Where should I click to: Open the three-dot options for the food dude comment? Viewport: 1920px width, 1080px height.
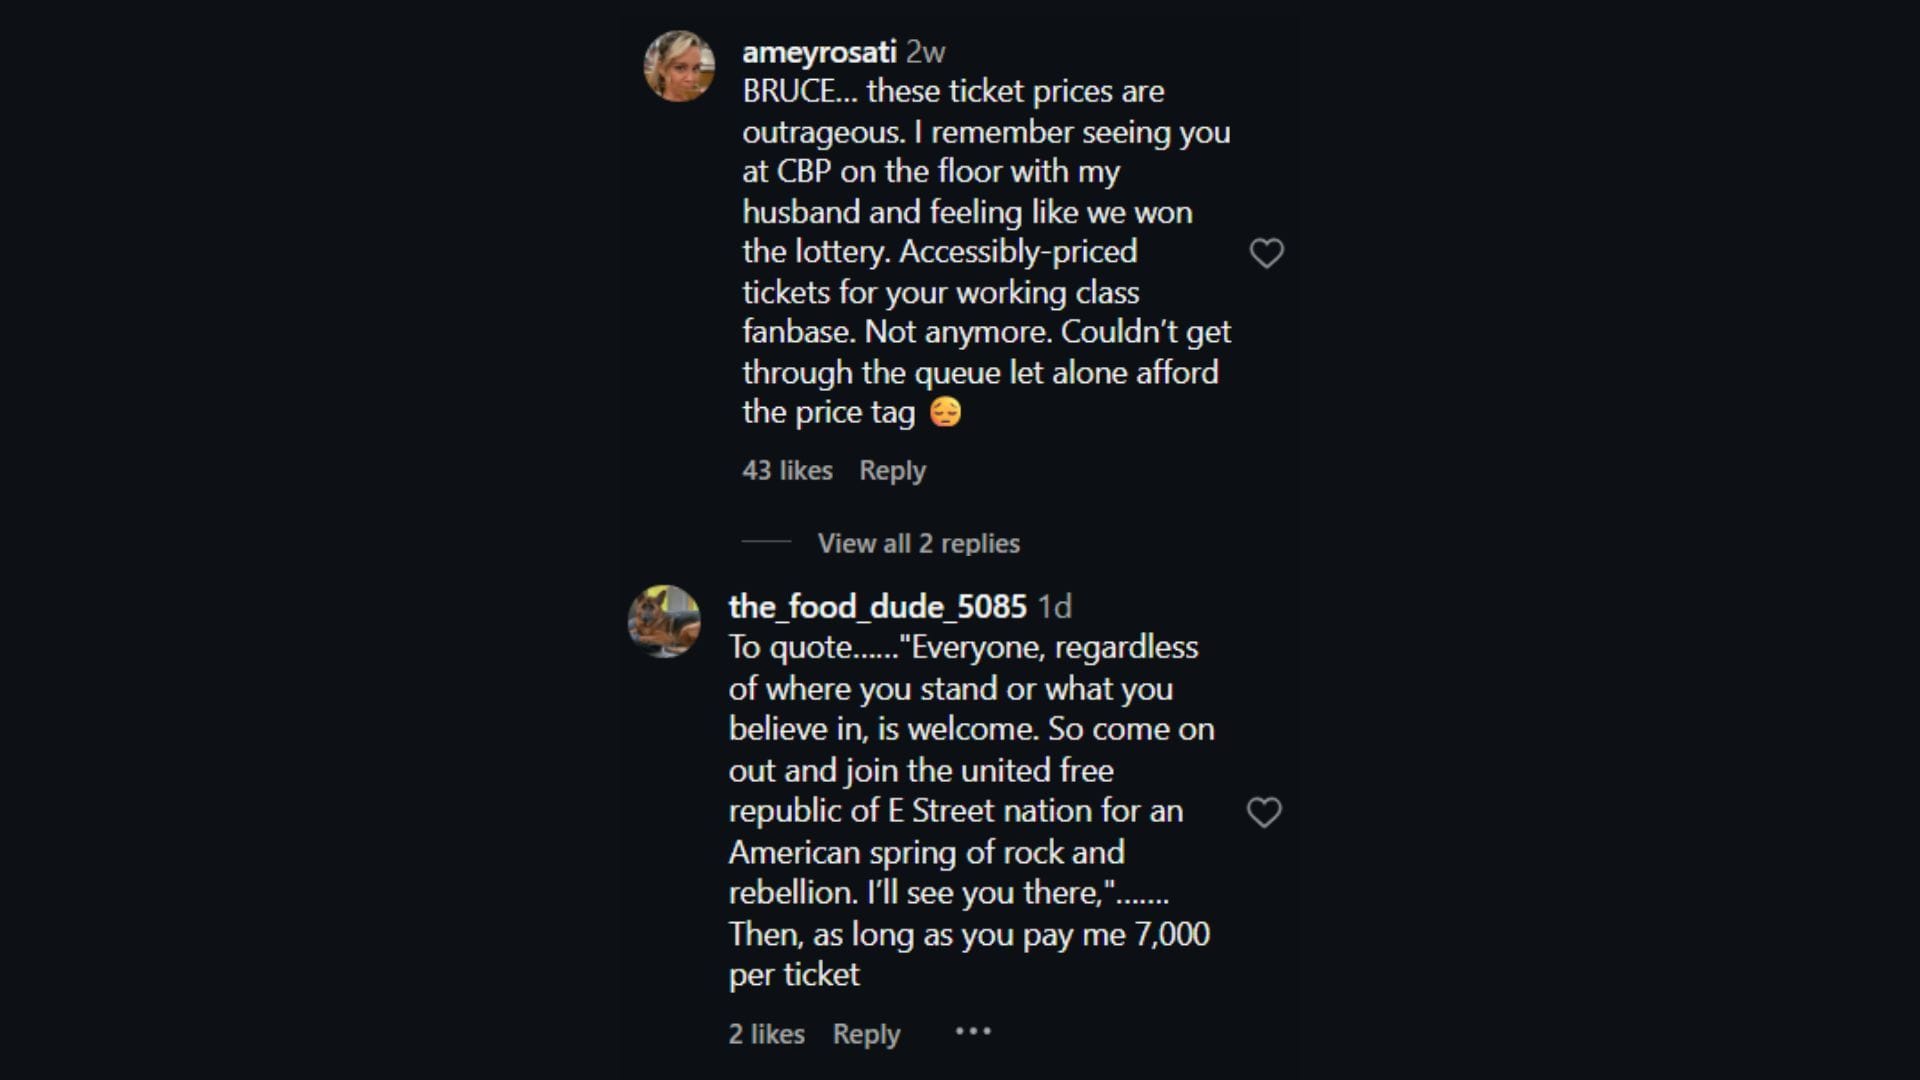(x=972, y=1032)
